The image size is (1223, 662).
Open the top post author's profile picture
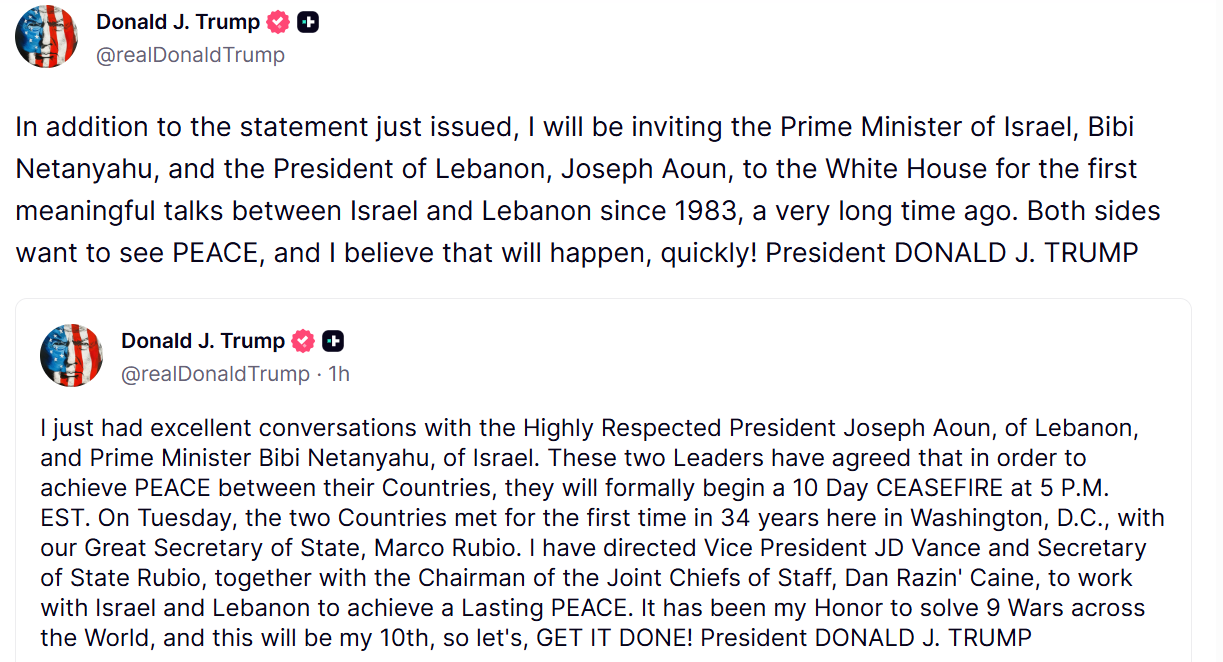(x=46, y=36)
